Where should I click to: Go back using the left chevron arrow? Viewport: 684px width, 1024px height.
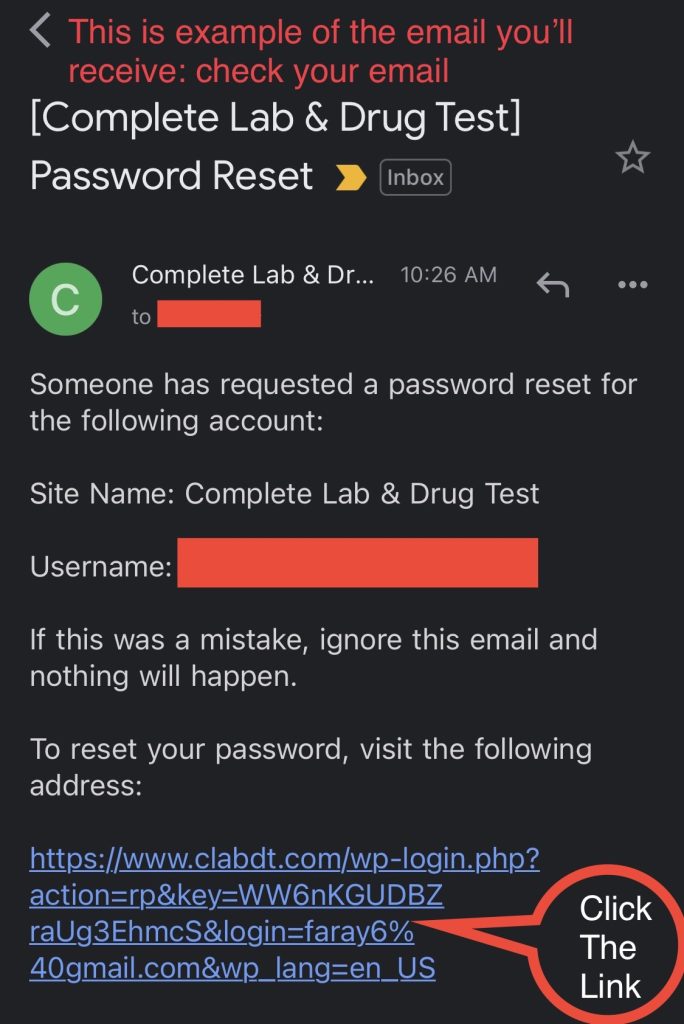click(40, 31)
